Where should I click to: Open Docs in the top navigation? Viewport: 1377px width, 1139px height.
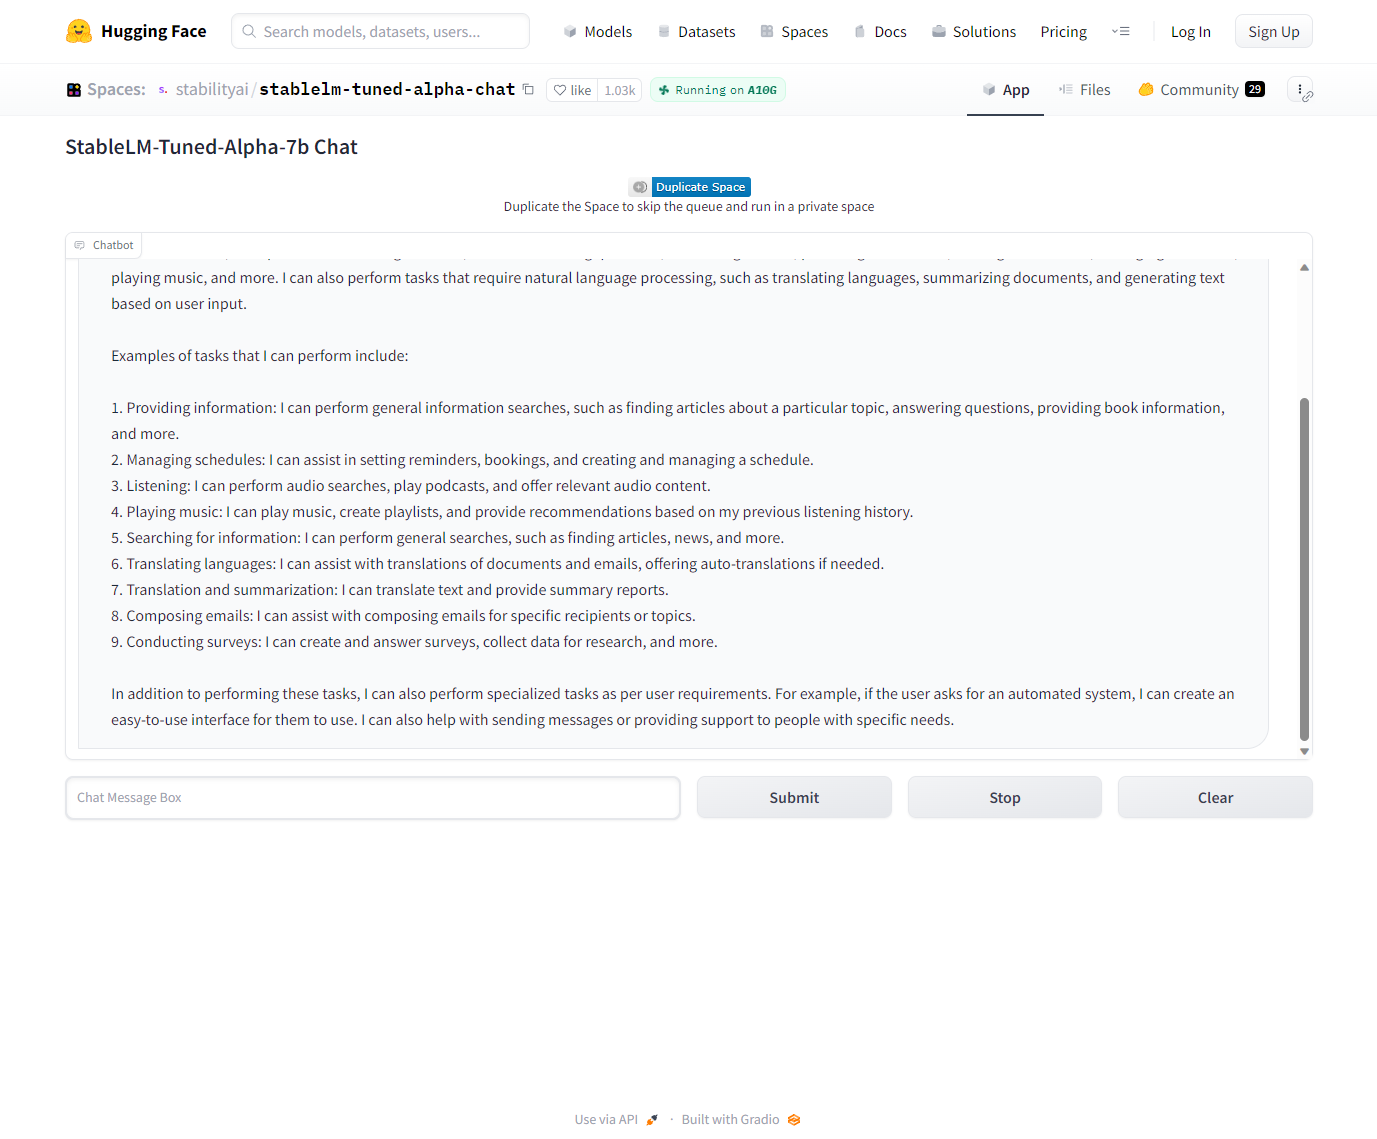tap(880, 32)
